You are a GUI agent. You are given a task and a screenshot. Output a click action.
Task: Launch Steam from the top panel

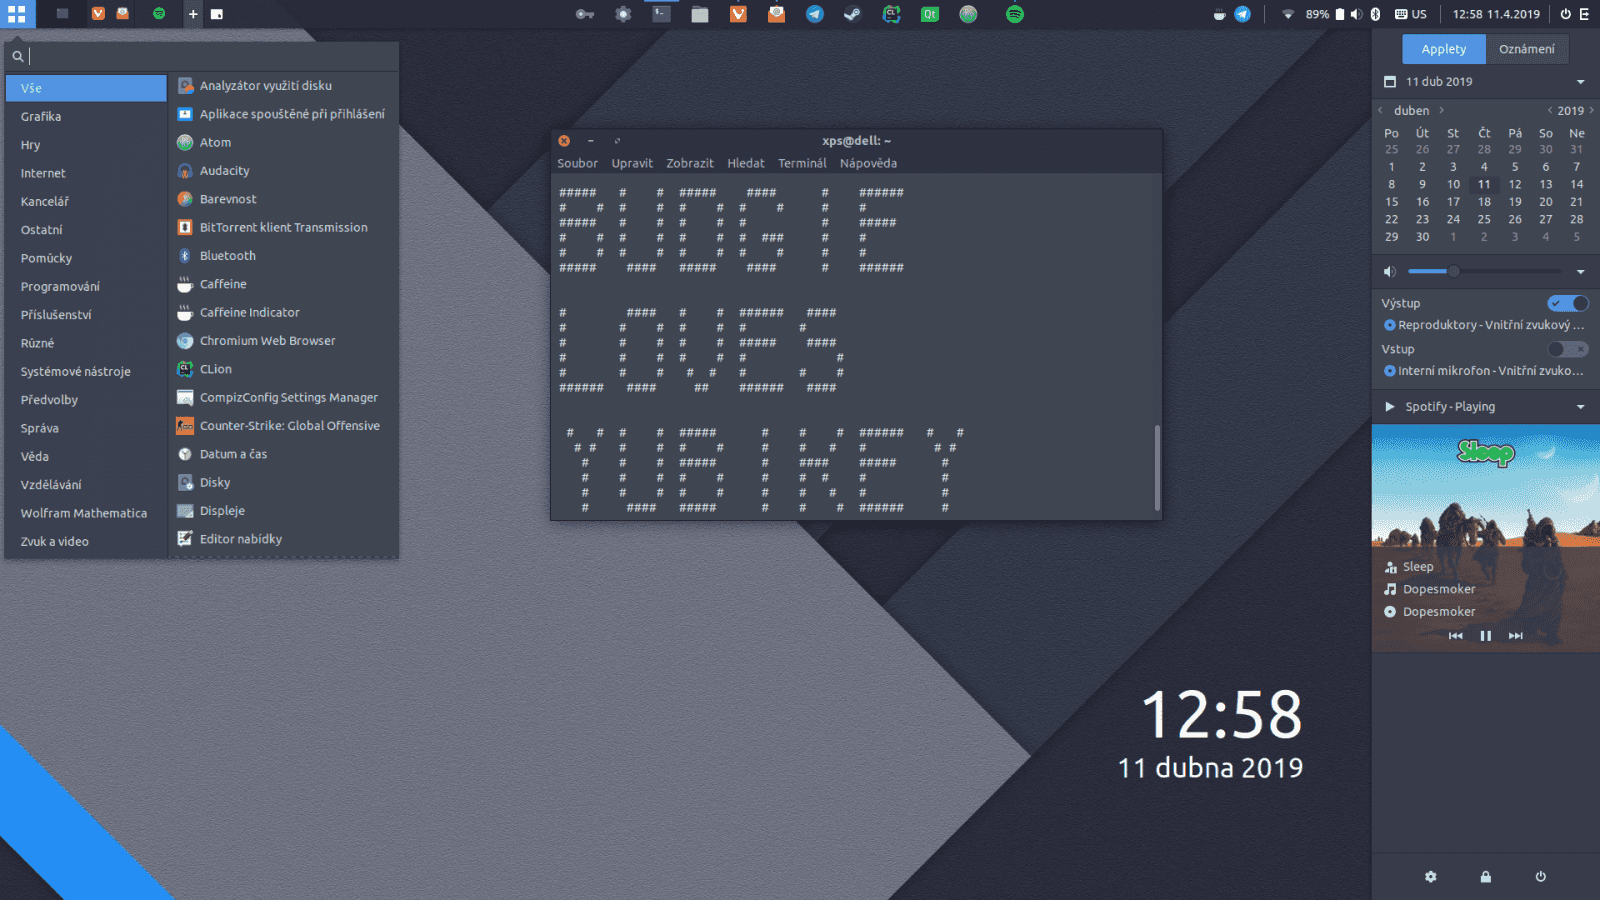[853, 14]
